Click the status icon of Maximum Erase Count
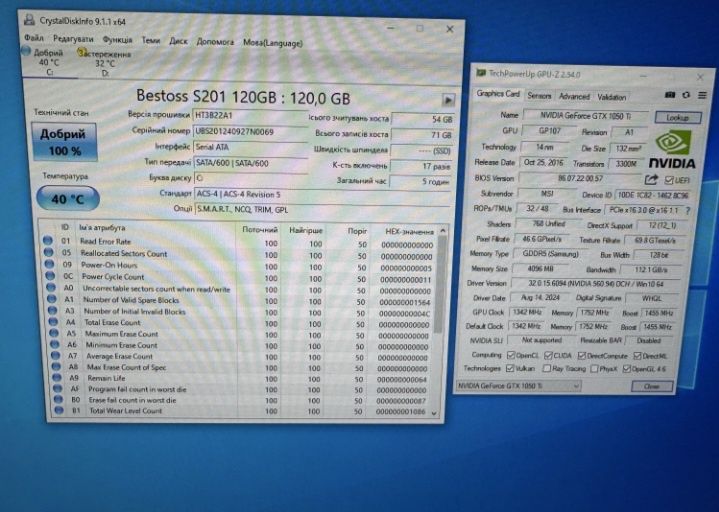The image size is (719, 512). [54, 333]
